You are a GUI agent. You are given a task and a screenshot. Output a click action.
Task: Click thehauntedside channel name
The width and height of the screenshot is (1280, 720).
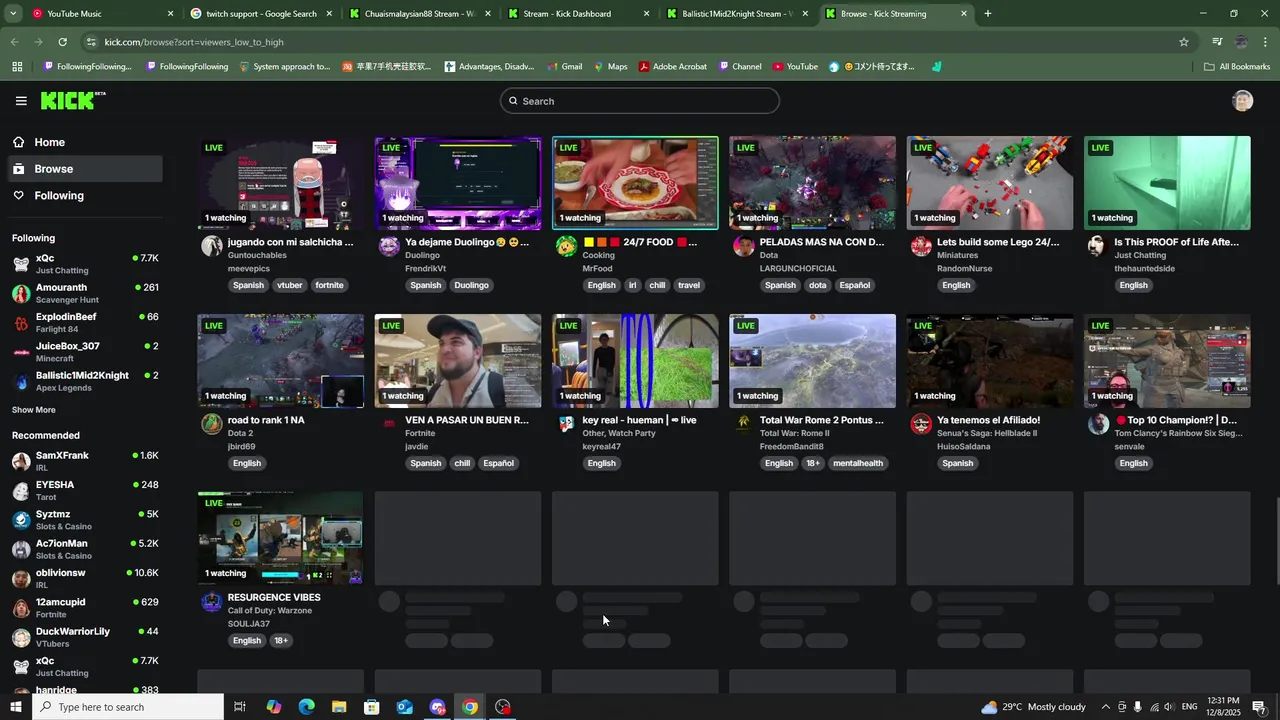[x=1145, y=269]
